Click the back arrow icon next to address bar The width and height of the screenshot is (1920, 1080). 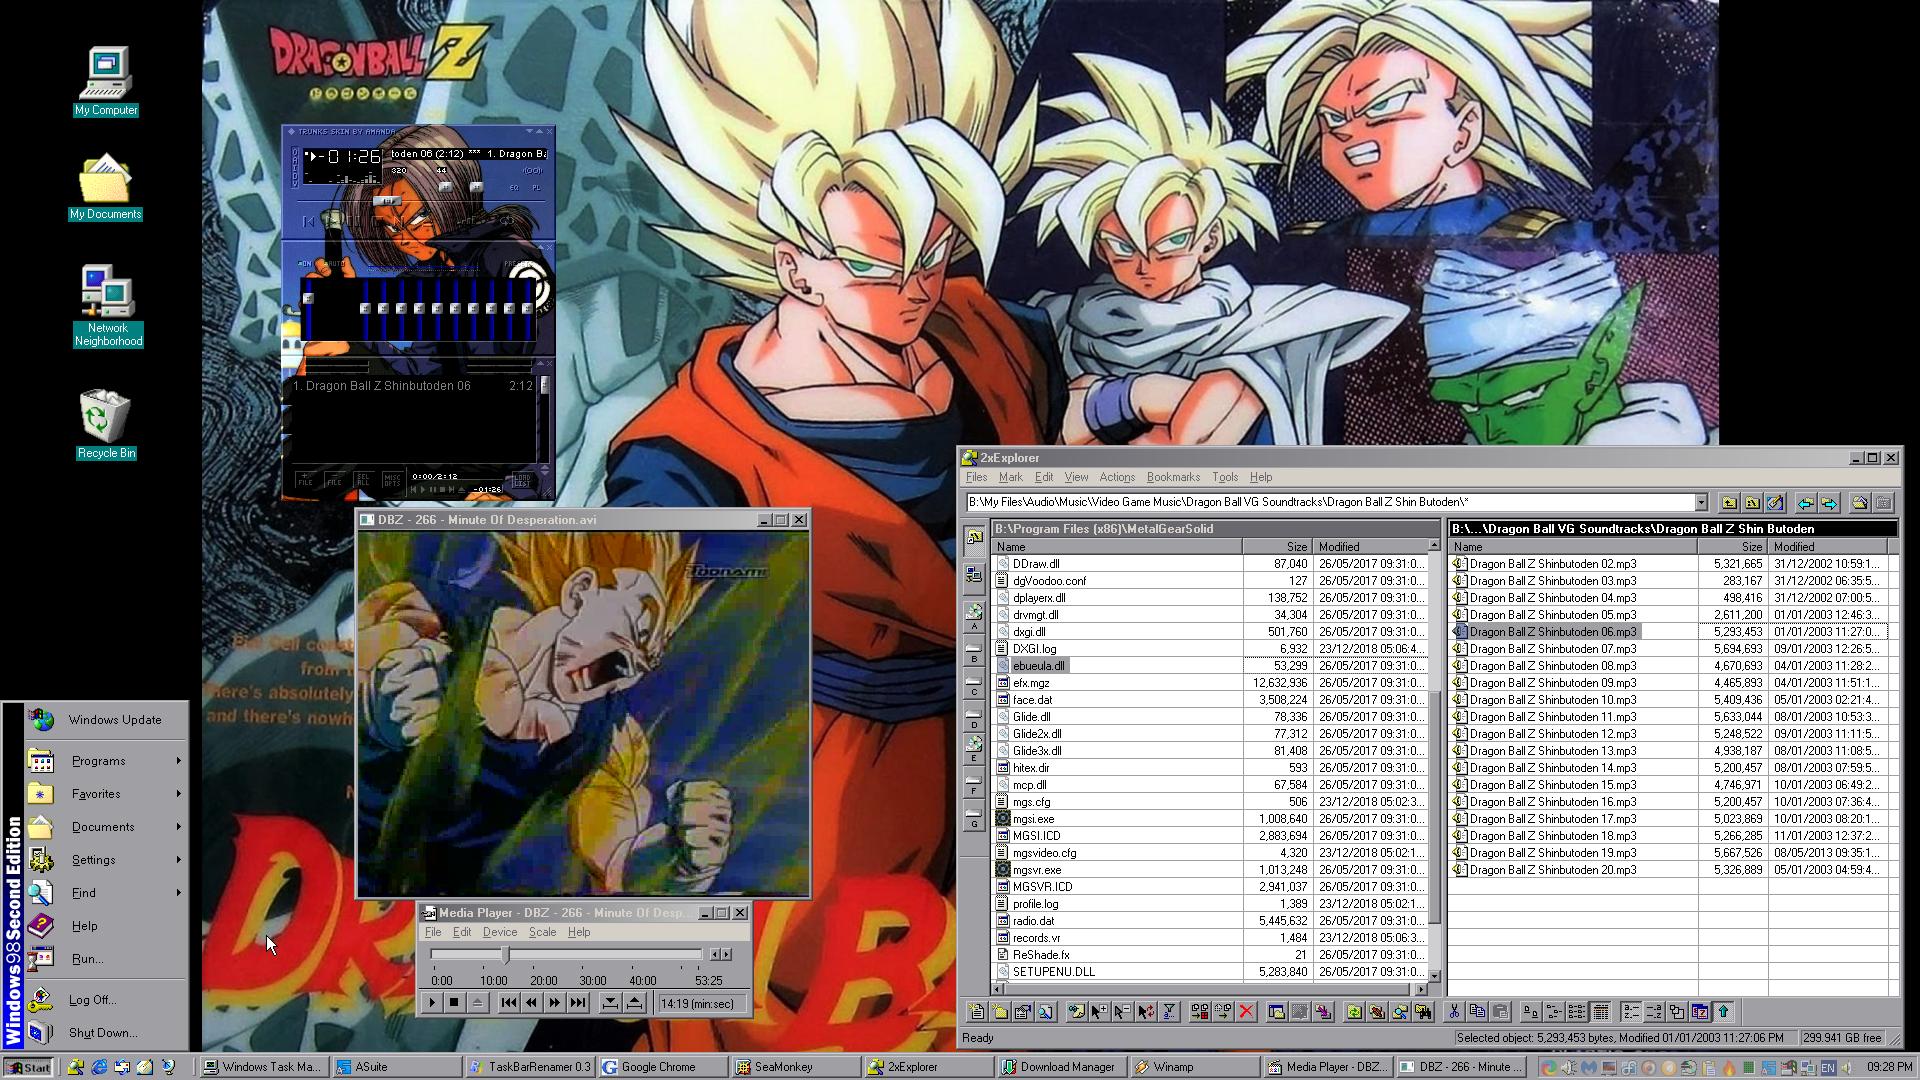(x=1805, y=503)
